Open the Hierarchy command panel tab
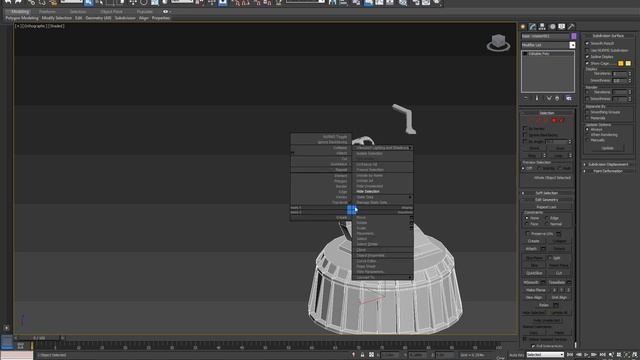The image size is (640, 360). click(x=542, y=27)
